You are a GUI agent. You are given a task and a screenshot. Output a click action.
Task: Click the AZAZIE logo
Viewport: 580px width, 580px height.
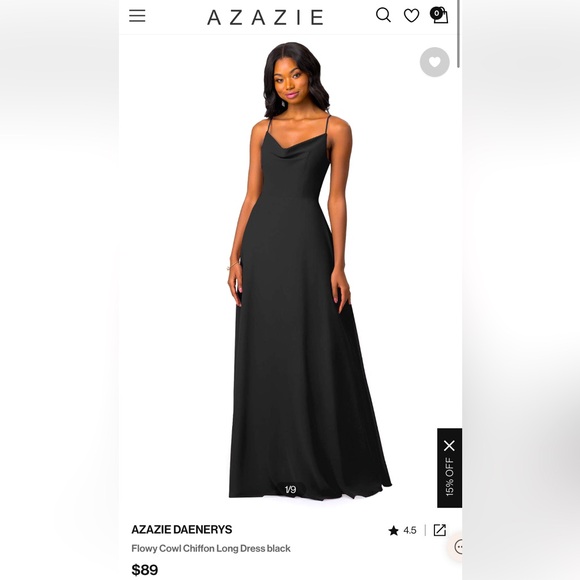point(265,17)
